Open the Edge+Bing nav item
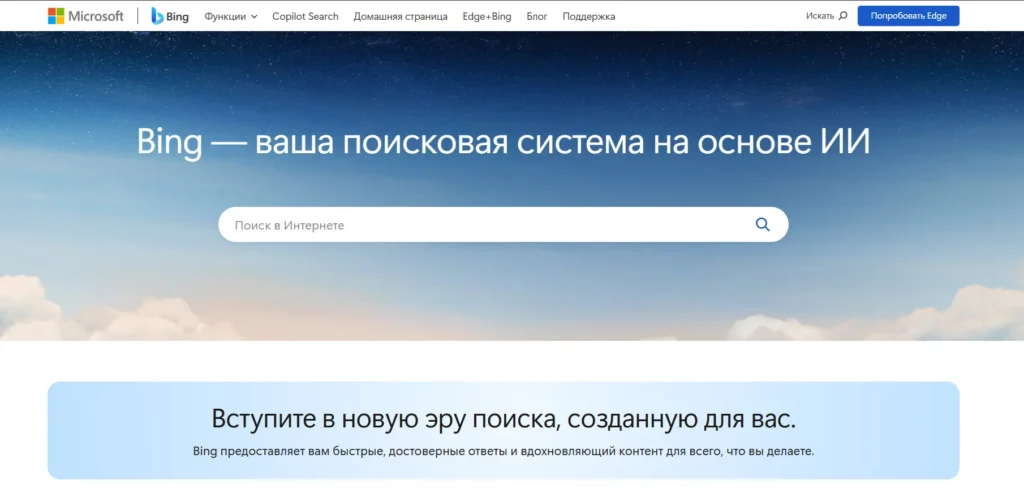Viewport: 1024px width, 489px height. click(x=487, y=16)
